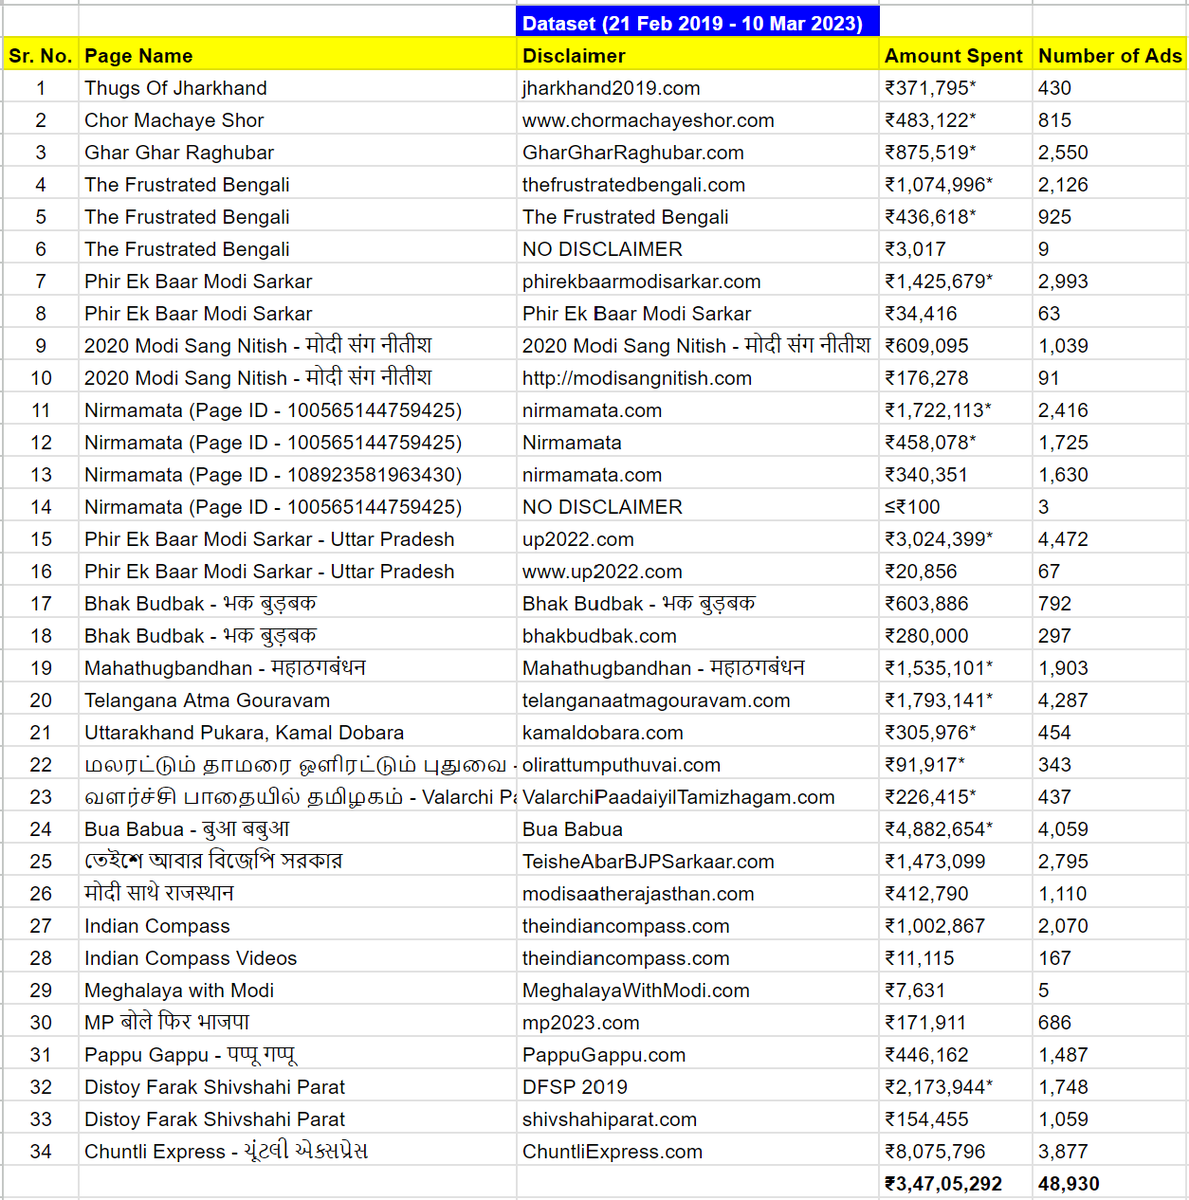Click 'ChuntliExpress.com' cell
Screen dimensions: 1189x1200
point(698,1151)
